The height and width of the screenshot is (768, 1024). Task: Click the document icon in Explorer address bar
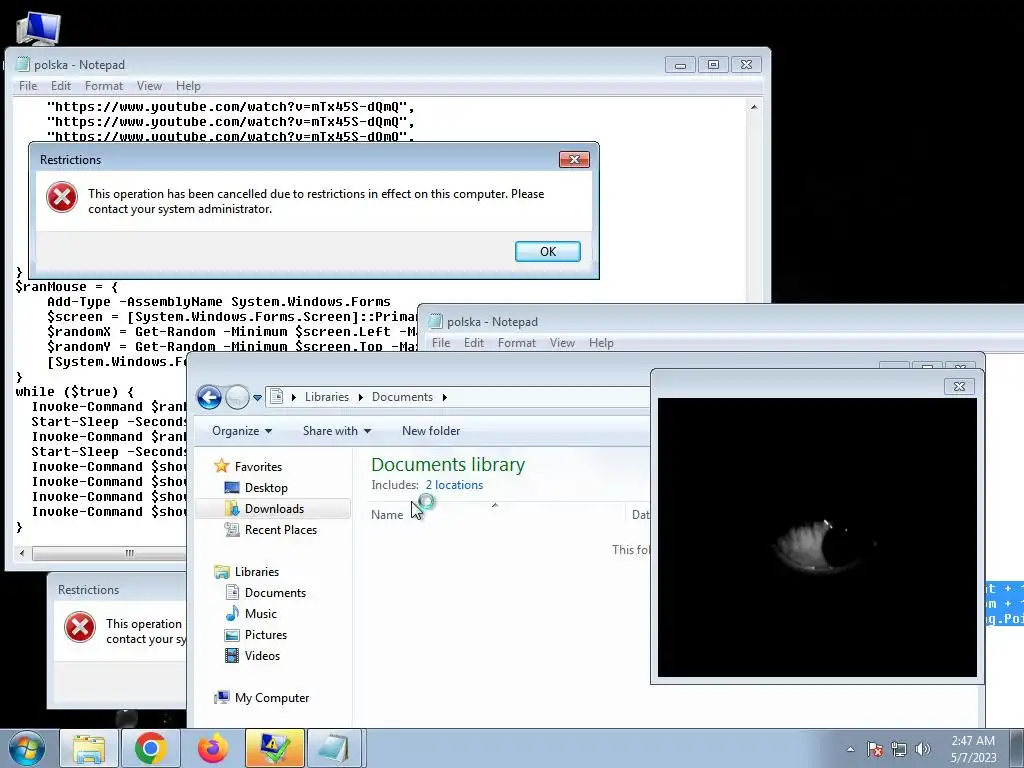276,396
